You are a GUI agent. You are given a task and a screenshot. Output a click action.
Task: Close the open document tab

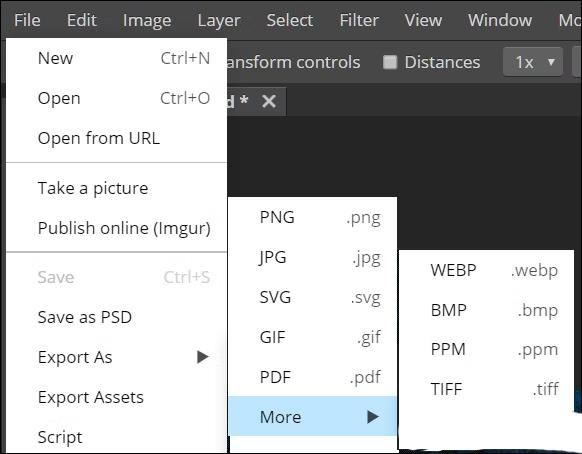pos(269,101)
